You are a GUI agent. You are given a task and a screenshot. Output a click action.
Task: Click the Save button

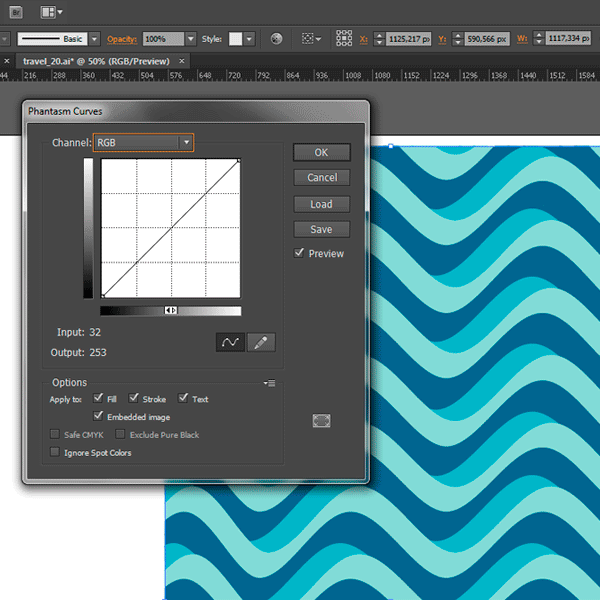(321, 229)
